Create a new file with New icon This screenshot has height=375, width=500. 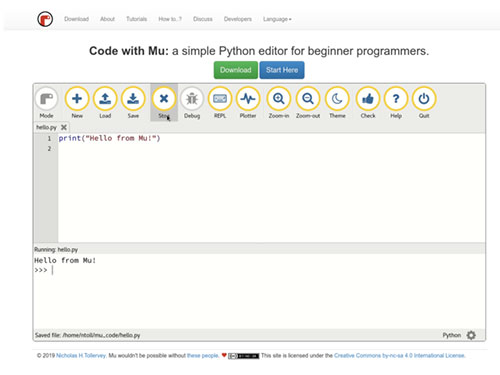pos(77,99)
